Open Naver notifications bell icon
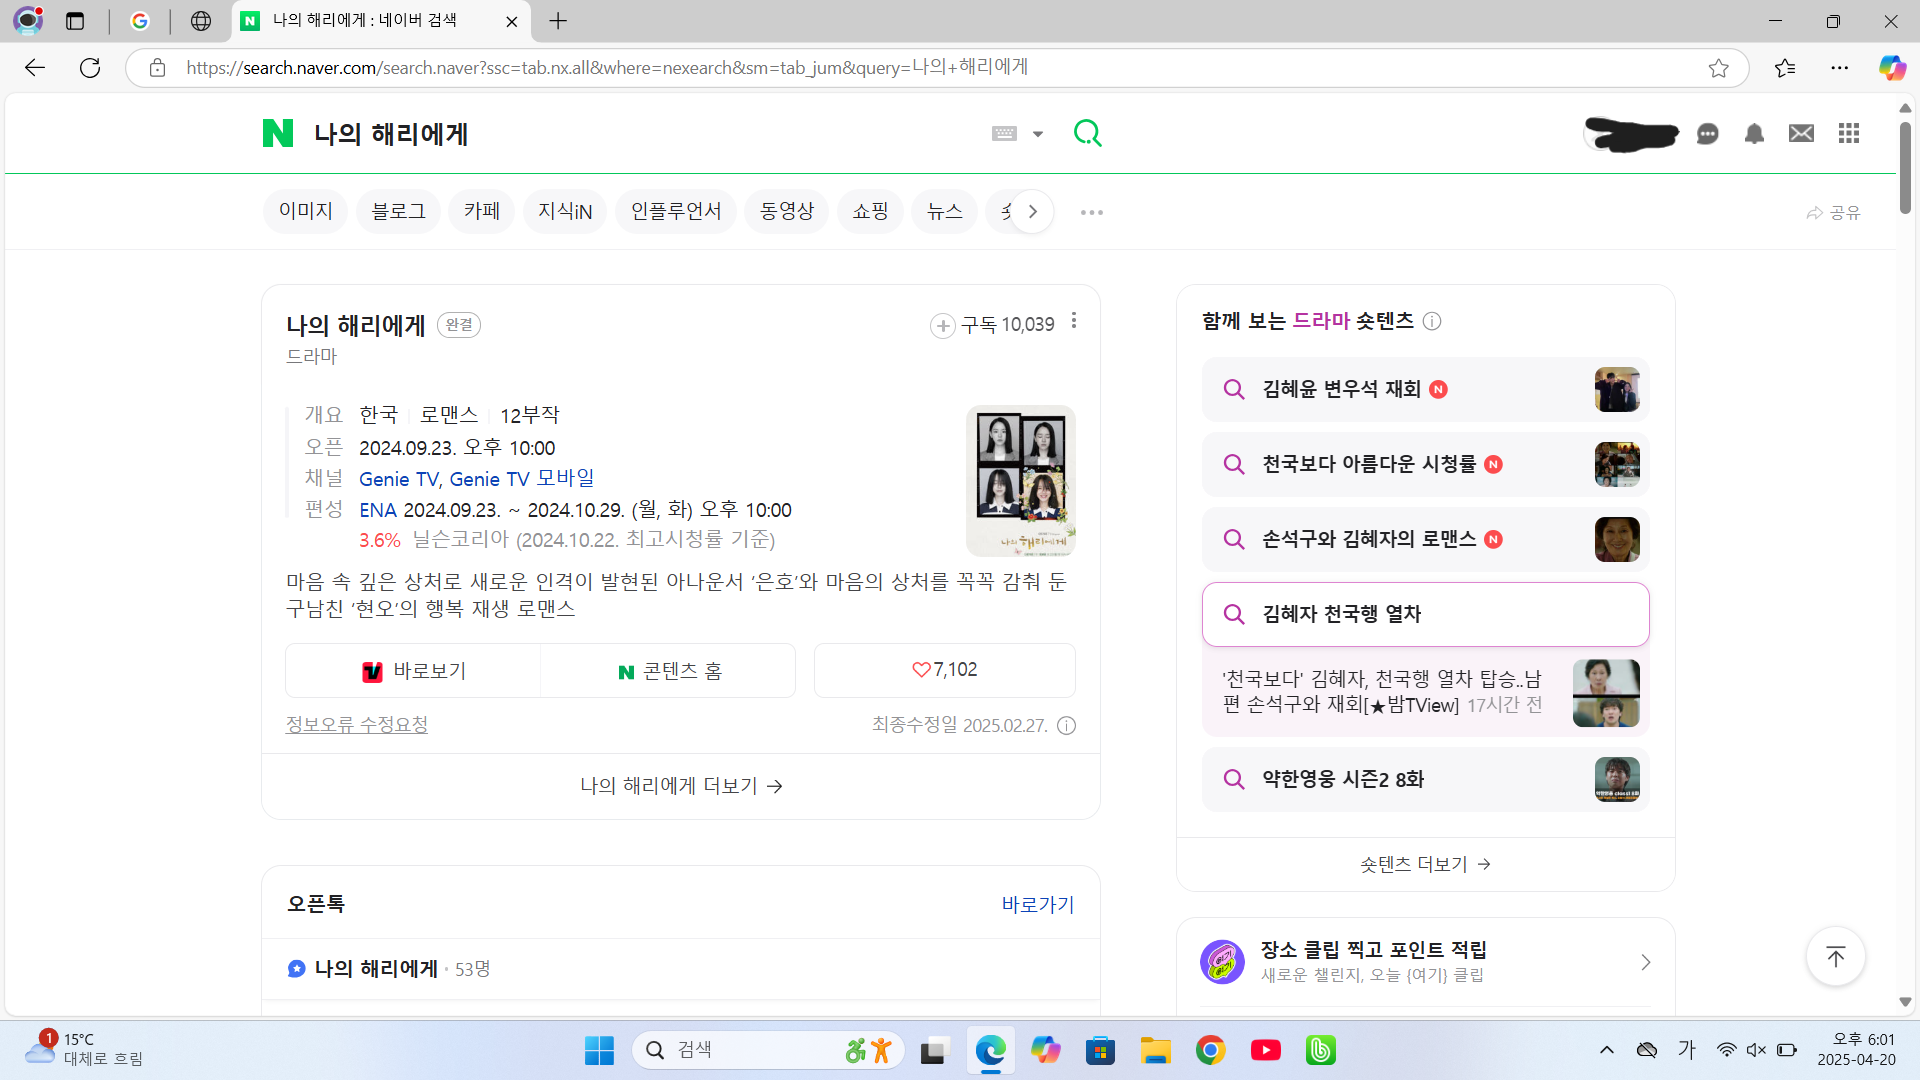The width and height of the screenshot is (1920, 1080). (x=1754, y=134)
